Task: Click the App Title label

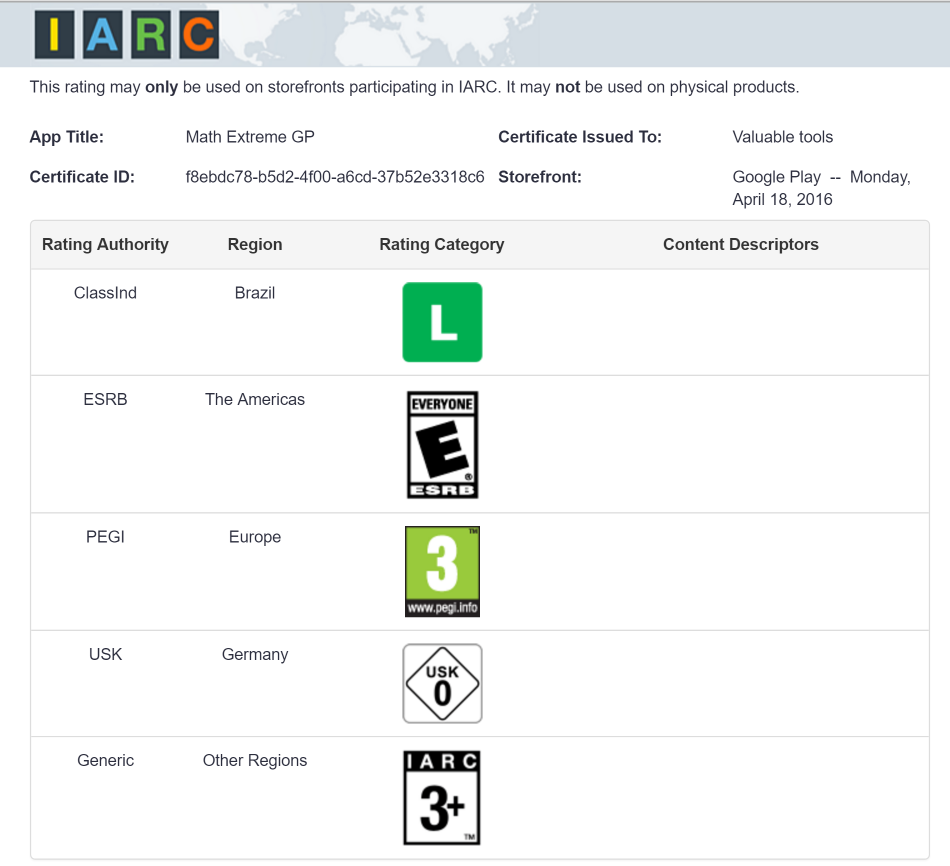Action: (67, 137)
